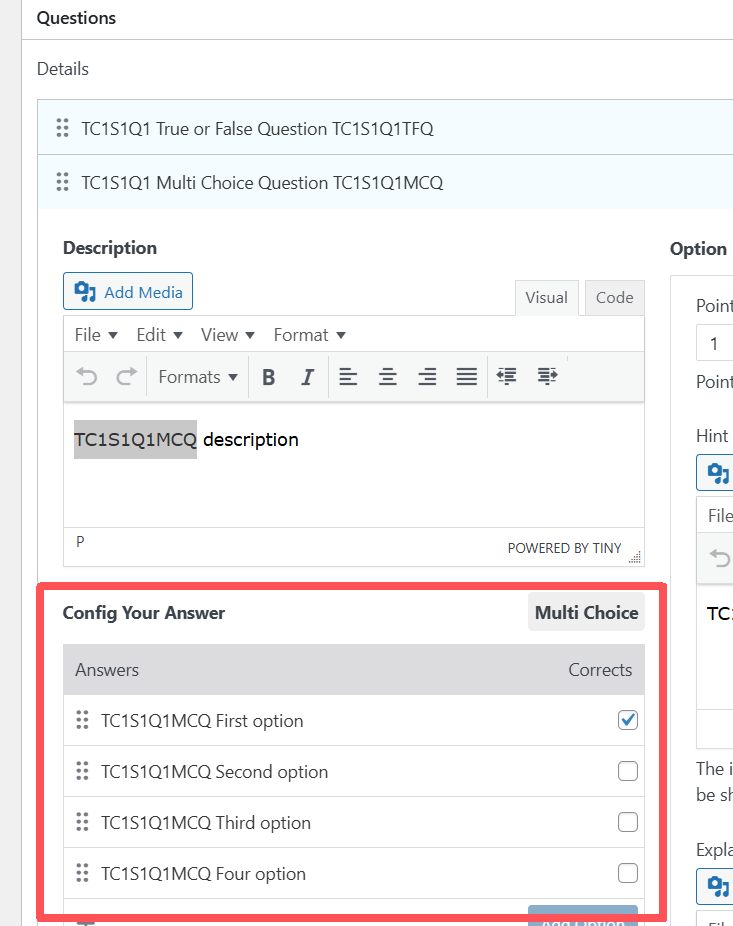
Task: Open the File menu in editor
Action: click(x=96, y=335)
